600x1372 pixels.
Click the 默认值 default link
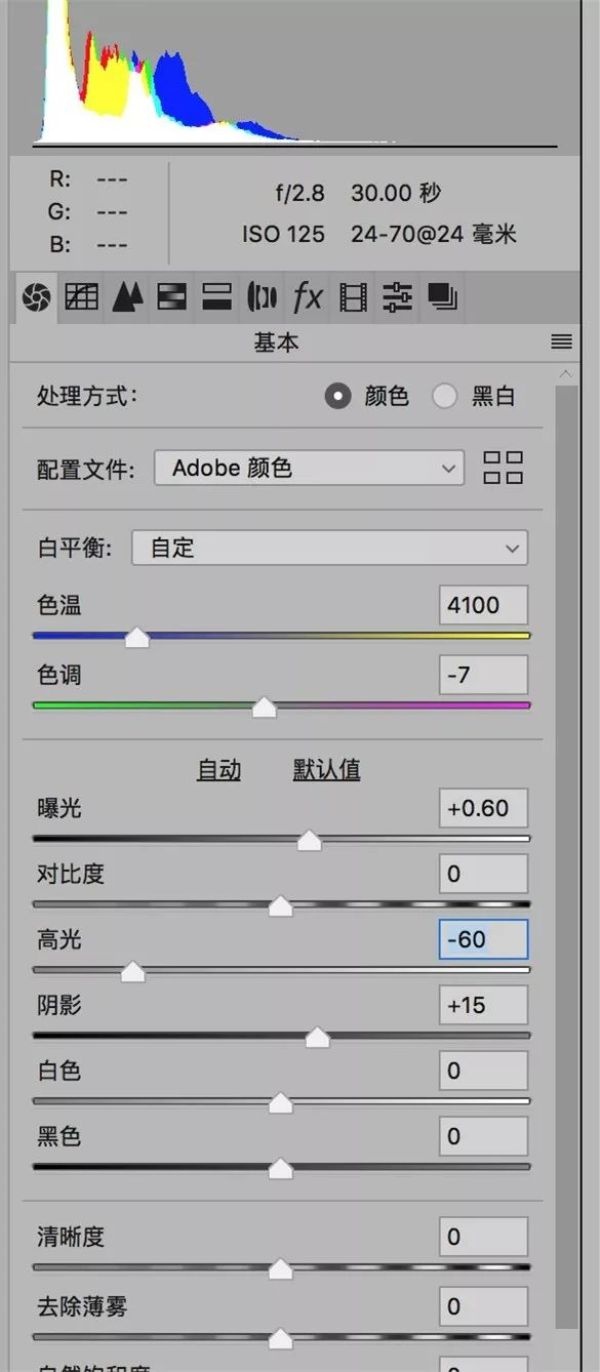(326, 770)
